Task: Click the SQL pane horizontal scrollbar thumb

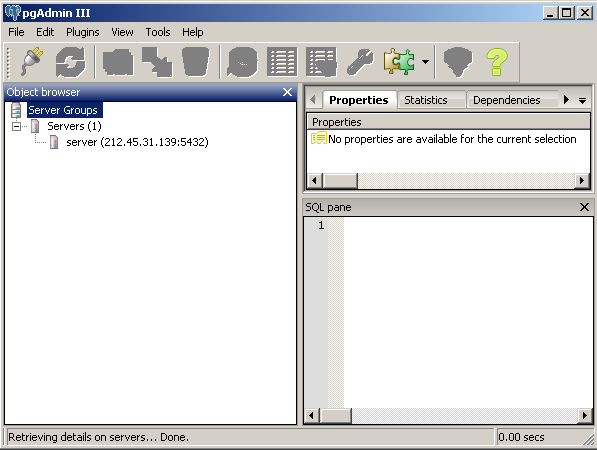Action: tap(336, 415)
